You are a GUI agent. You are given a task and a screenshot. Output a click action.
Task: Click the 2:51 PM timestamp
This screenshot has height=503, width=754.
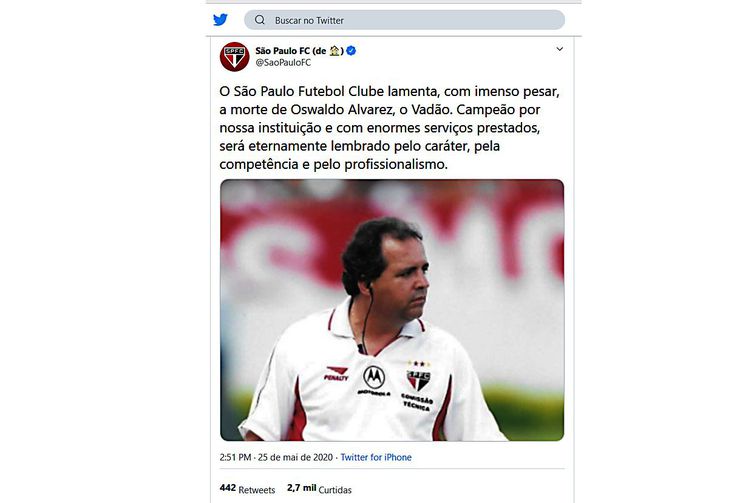pyautogui.click(x=235, y=457)
